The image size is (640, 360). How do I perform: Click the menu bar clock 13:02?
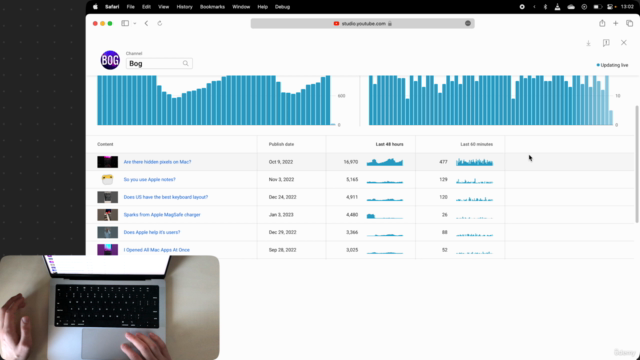627,7
